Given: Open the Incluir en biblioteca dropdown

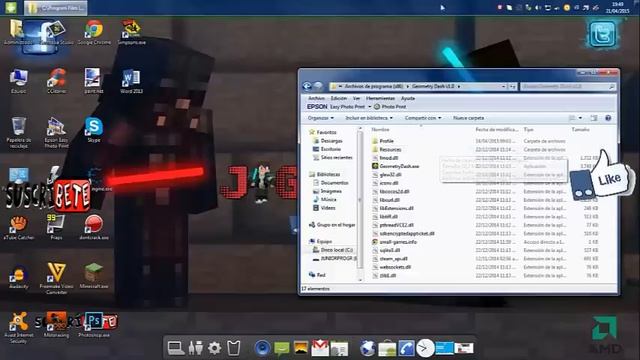Looking at the screenshot, I should click(x=369, y=118).
